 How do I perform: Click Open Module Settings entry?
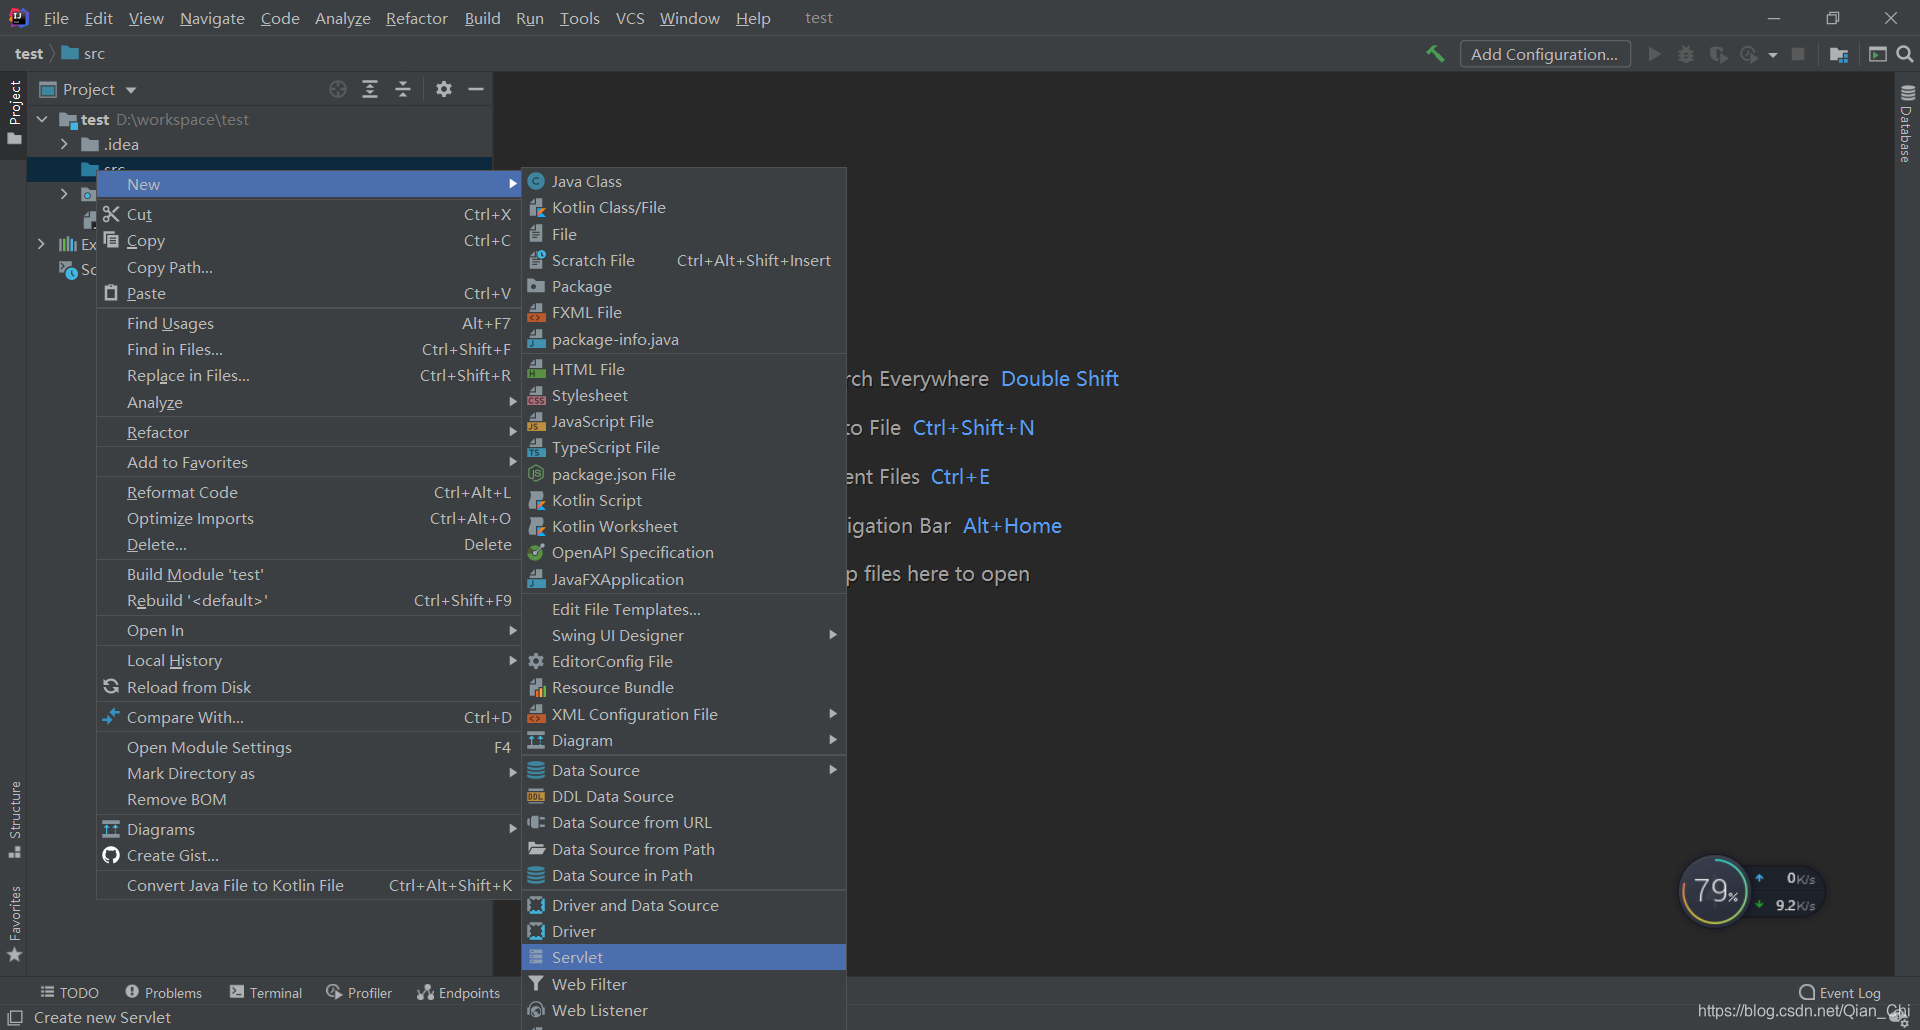pyautogui.click(x=308, y=747)
